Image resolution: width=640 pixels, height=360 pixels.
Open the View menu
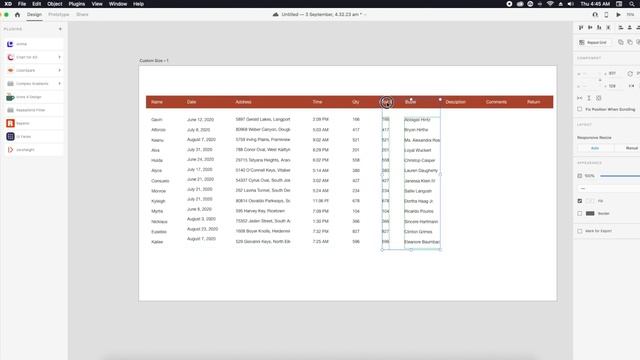97,4
